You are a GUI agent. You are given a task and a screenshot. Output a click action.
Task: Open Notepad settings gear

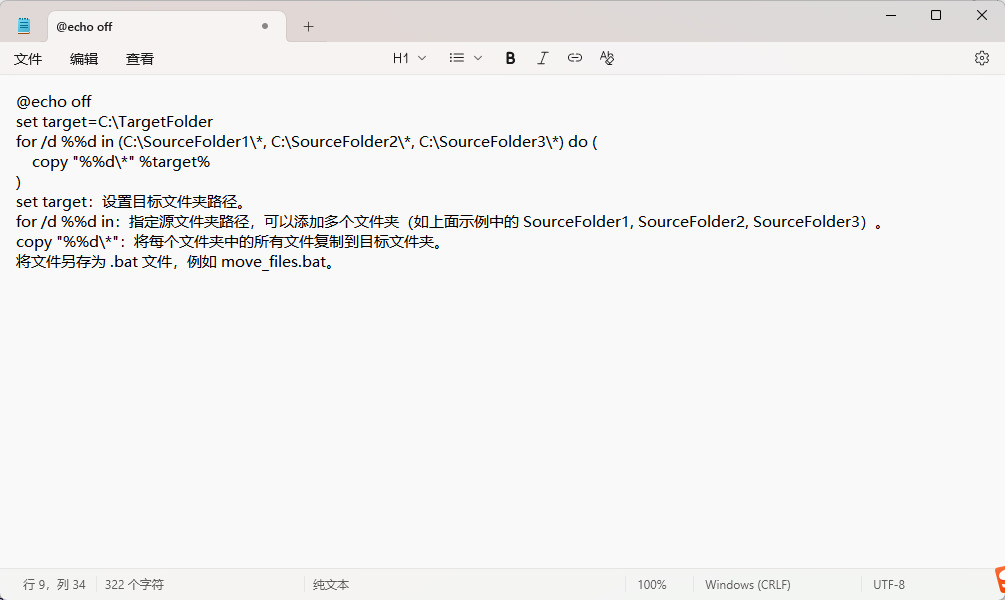[981, 58]
